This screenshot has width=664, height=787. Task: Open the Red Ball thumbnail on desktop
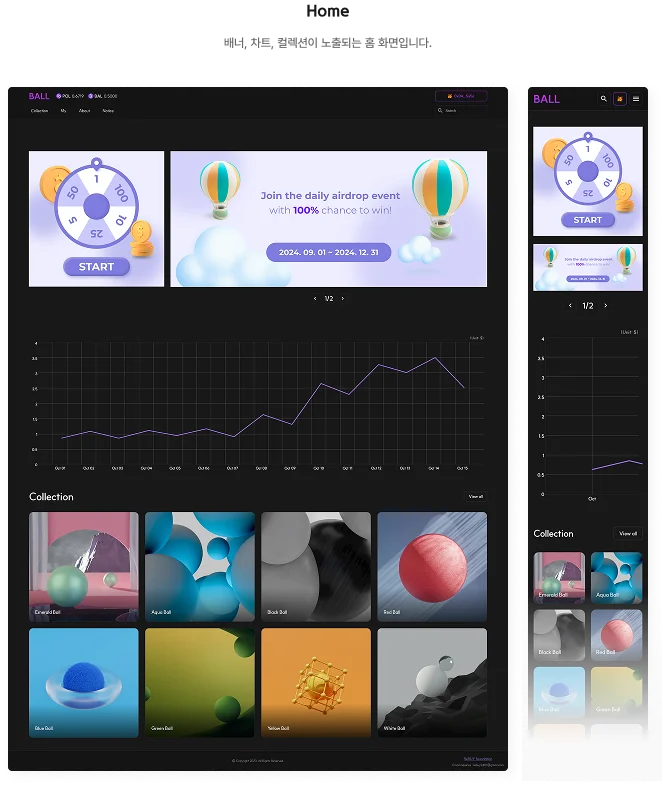pyautogui.click(x=432, y=567)
